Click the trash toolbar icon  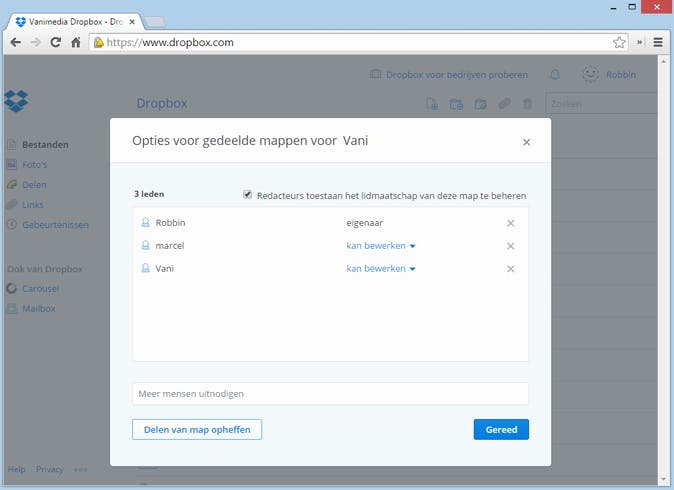point(527,104)
